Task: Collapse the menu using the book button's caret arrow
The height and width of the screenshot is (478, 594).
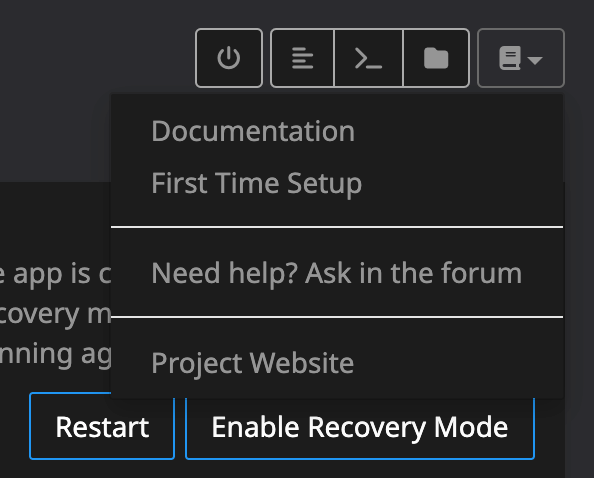Action: pos(535,60)
